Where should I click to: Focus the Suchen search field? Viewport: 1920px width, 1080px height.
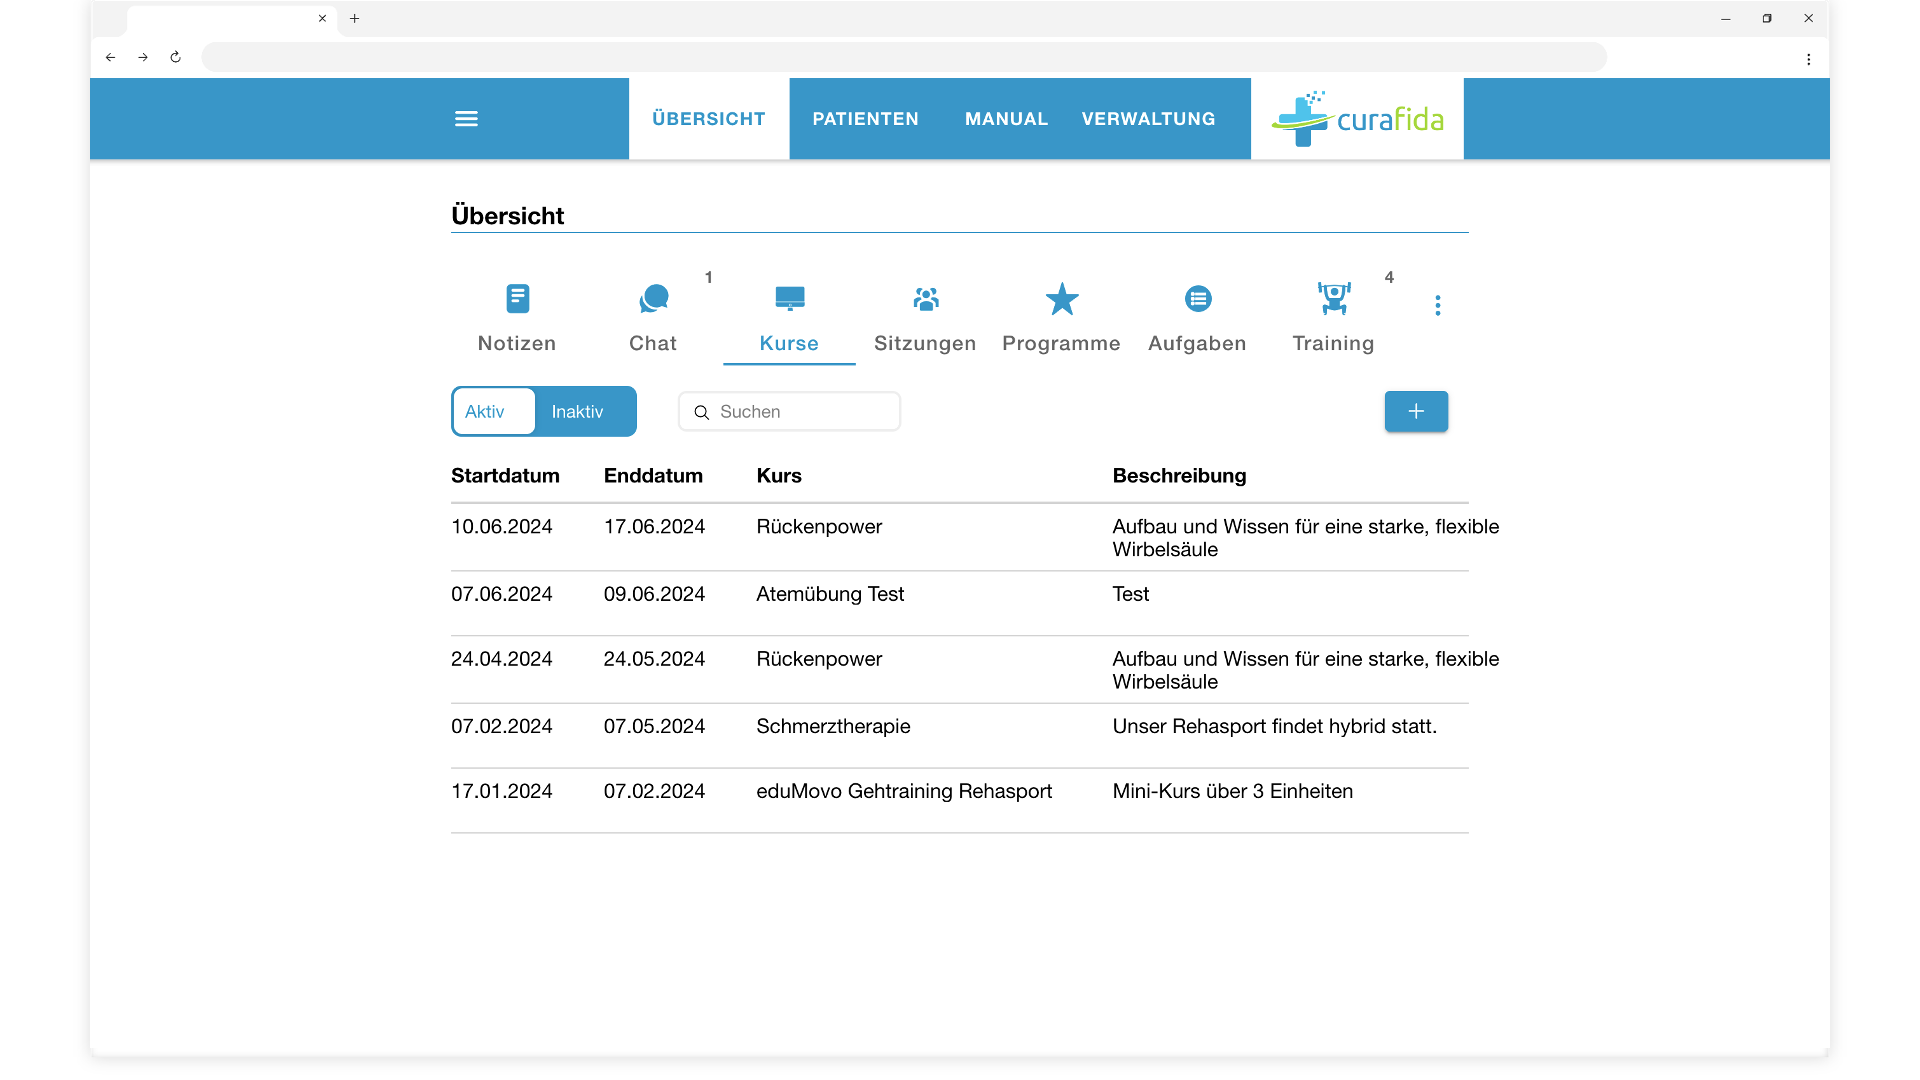[789, 411]
